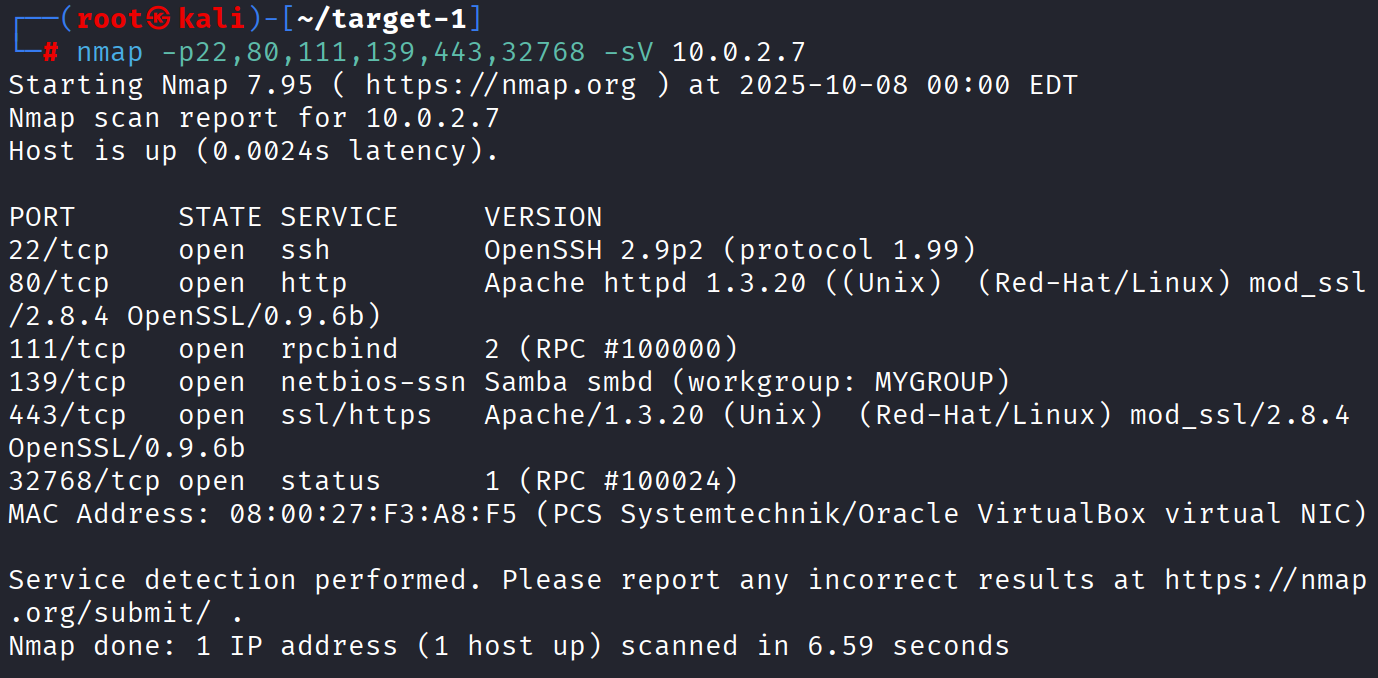Viewport: 1378px width, 678px height.
Task: Click the nmap command word
Action: tap(110, 52)
